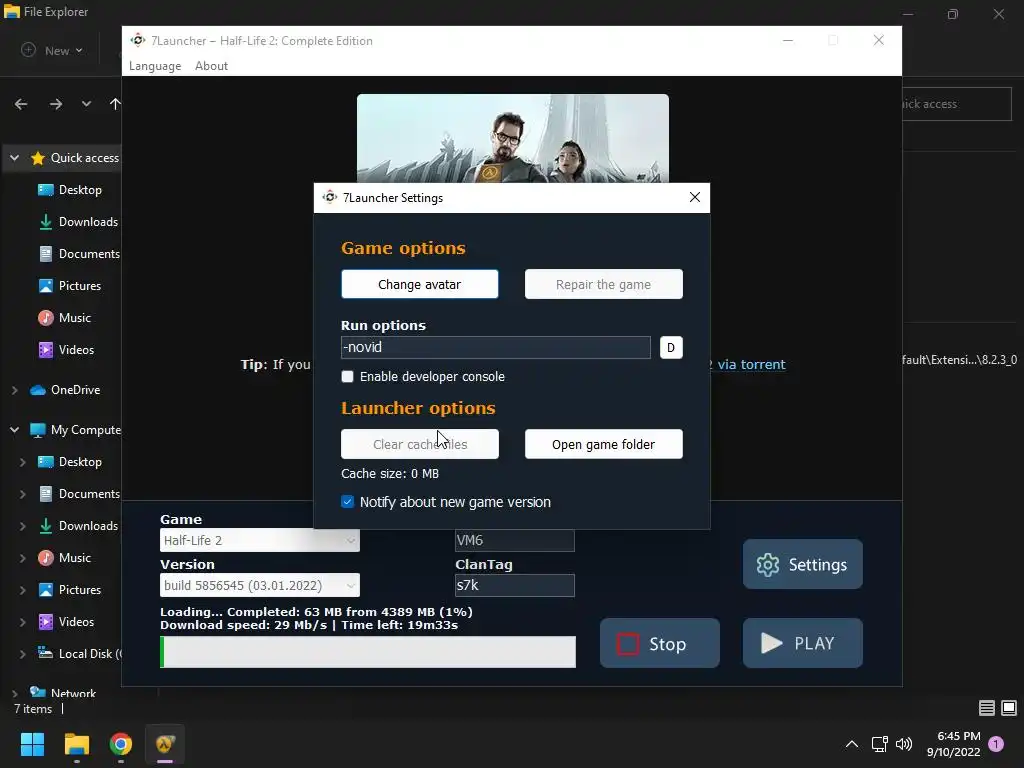Open network status tray icon
Viewport: 1024px width, 768px height.
click(879, 744)
